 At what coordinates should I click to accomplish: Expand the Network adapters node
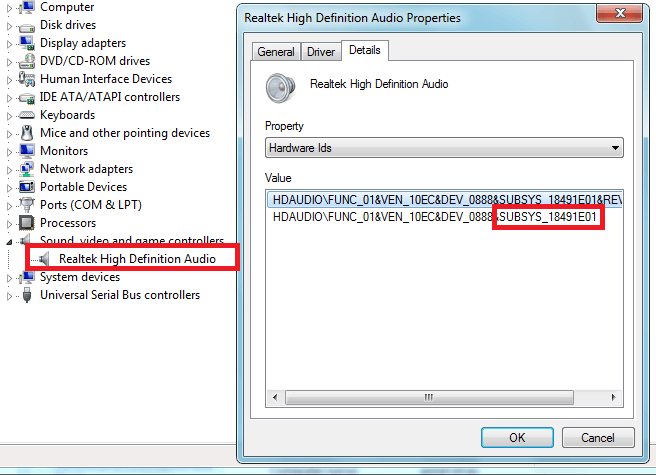(9, 169)
